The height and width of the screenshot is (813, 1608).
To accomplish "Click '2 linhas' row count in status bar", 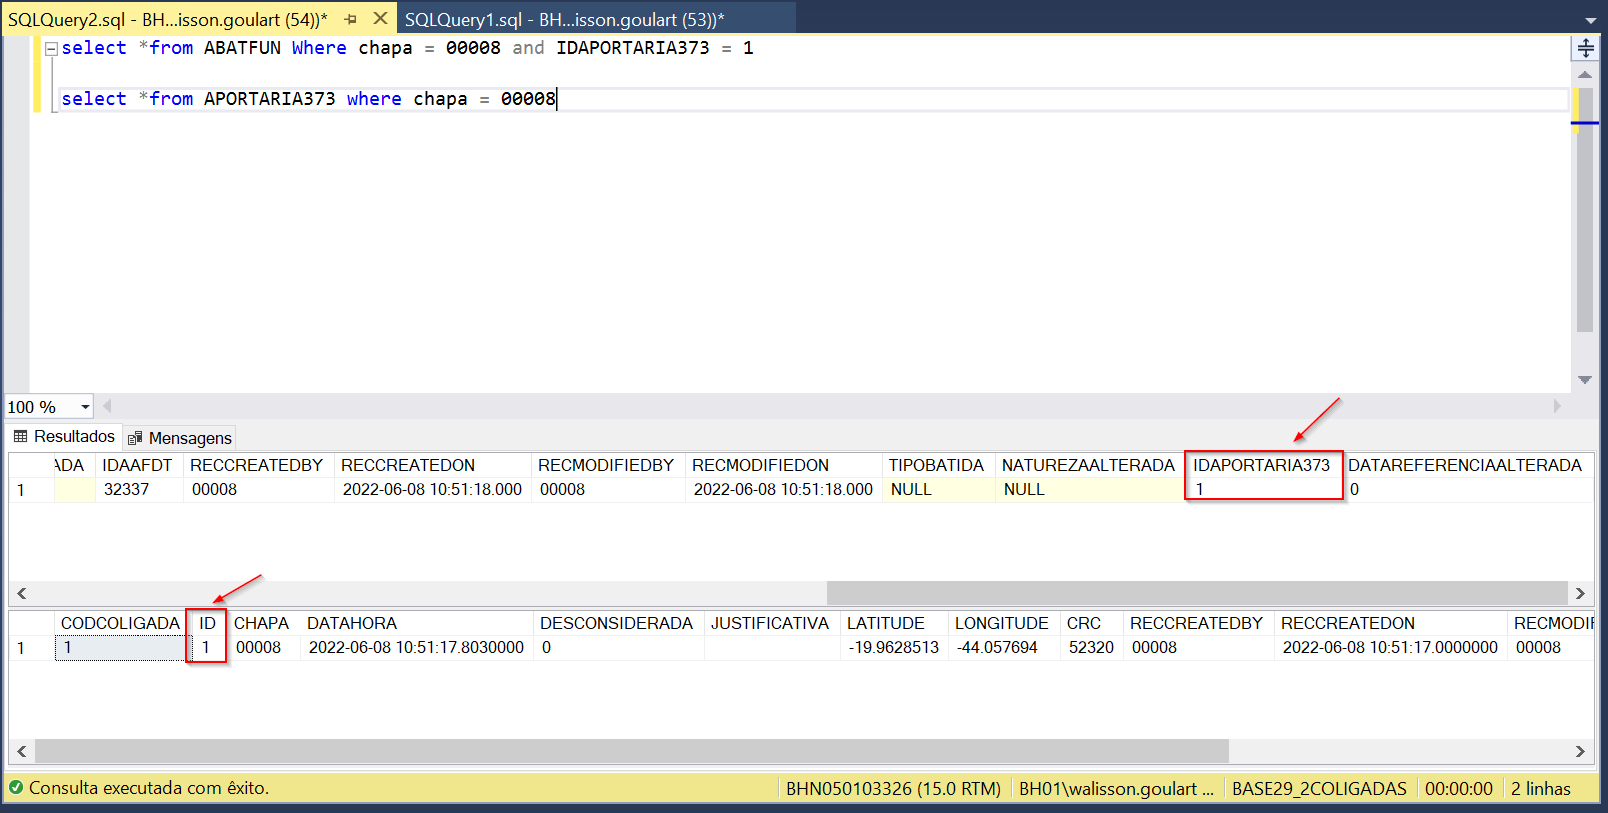I will tap(1541, 788).
